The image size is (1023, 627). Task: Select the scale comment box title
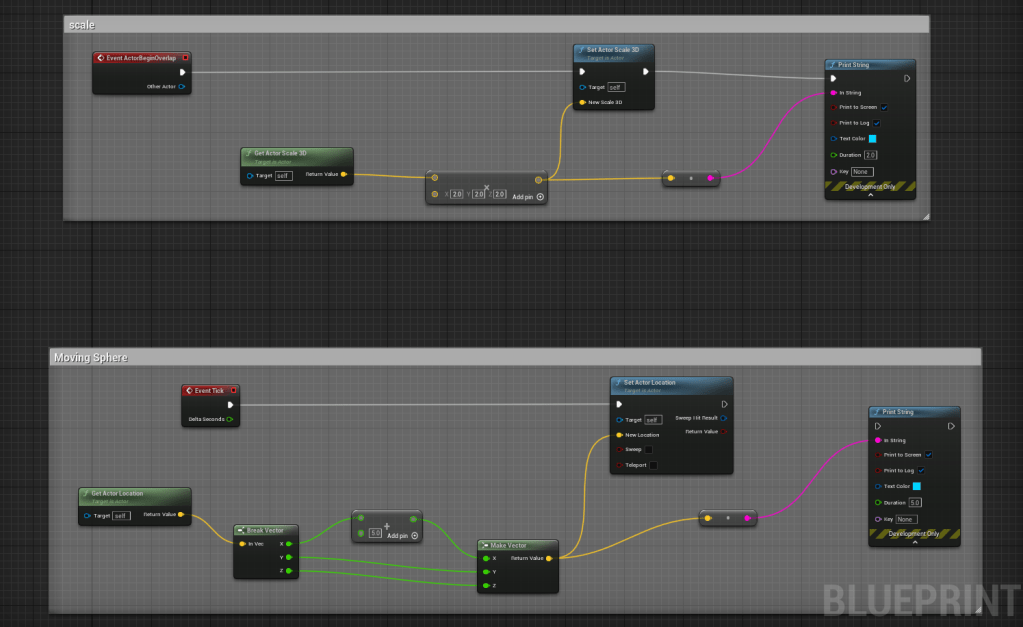tap(81, 24)
